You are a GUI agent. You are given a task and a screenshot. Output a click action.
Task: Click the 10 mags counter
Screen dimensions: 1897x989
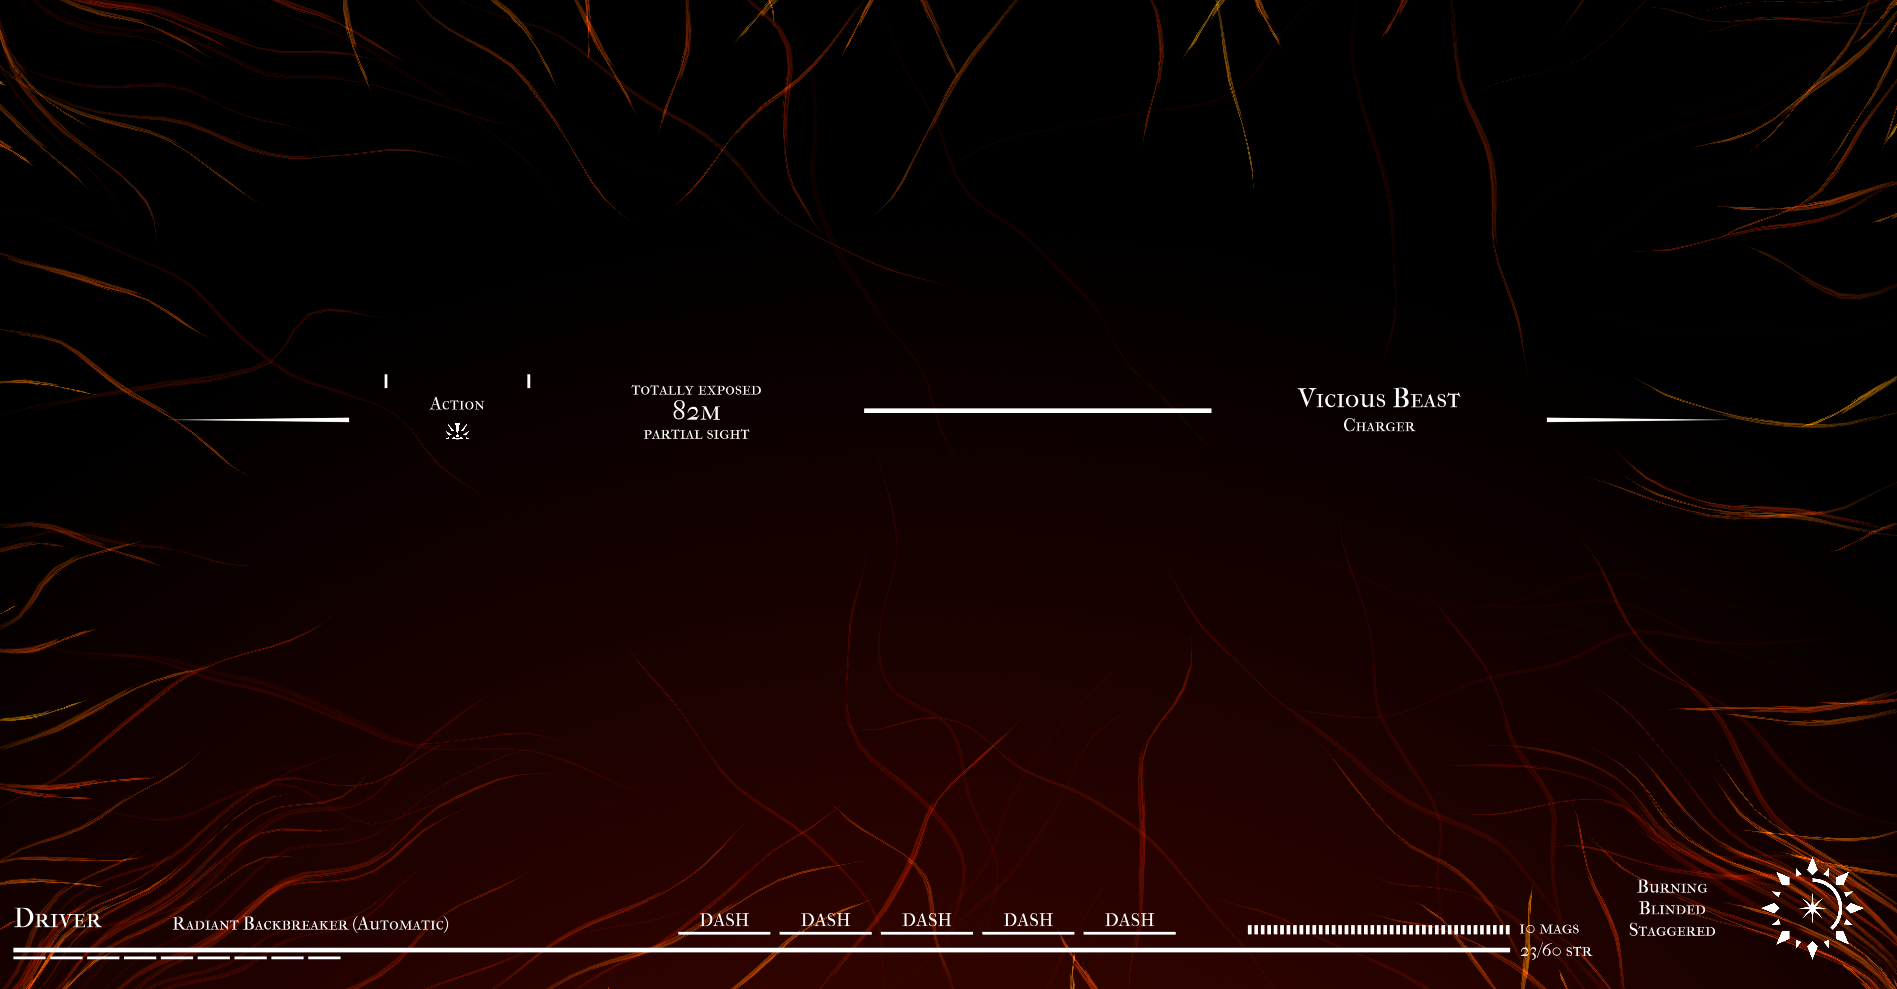pyautogui.click(x=1549, y=929)
